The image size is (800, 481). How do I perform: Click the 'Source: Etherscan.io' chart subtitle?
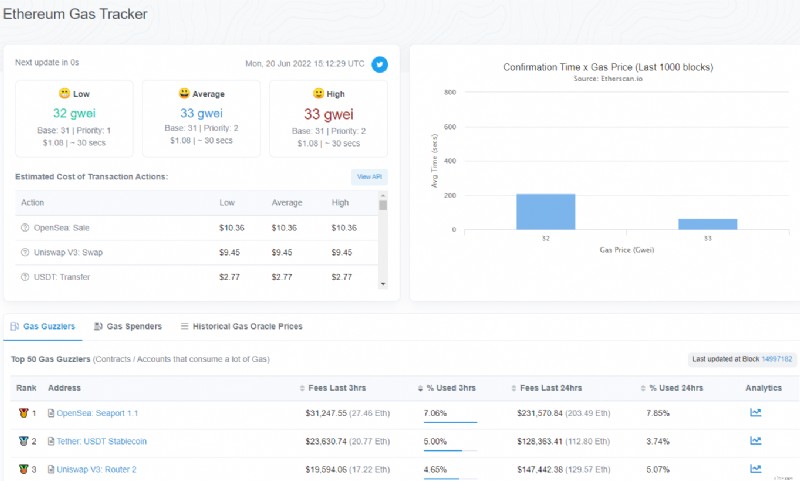tap(608, 79)
